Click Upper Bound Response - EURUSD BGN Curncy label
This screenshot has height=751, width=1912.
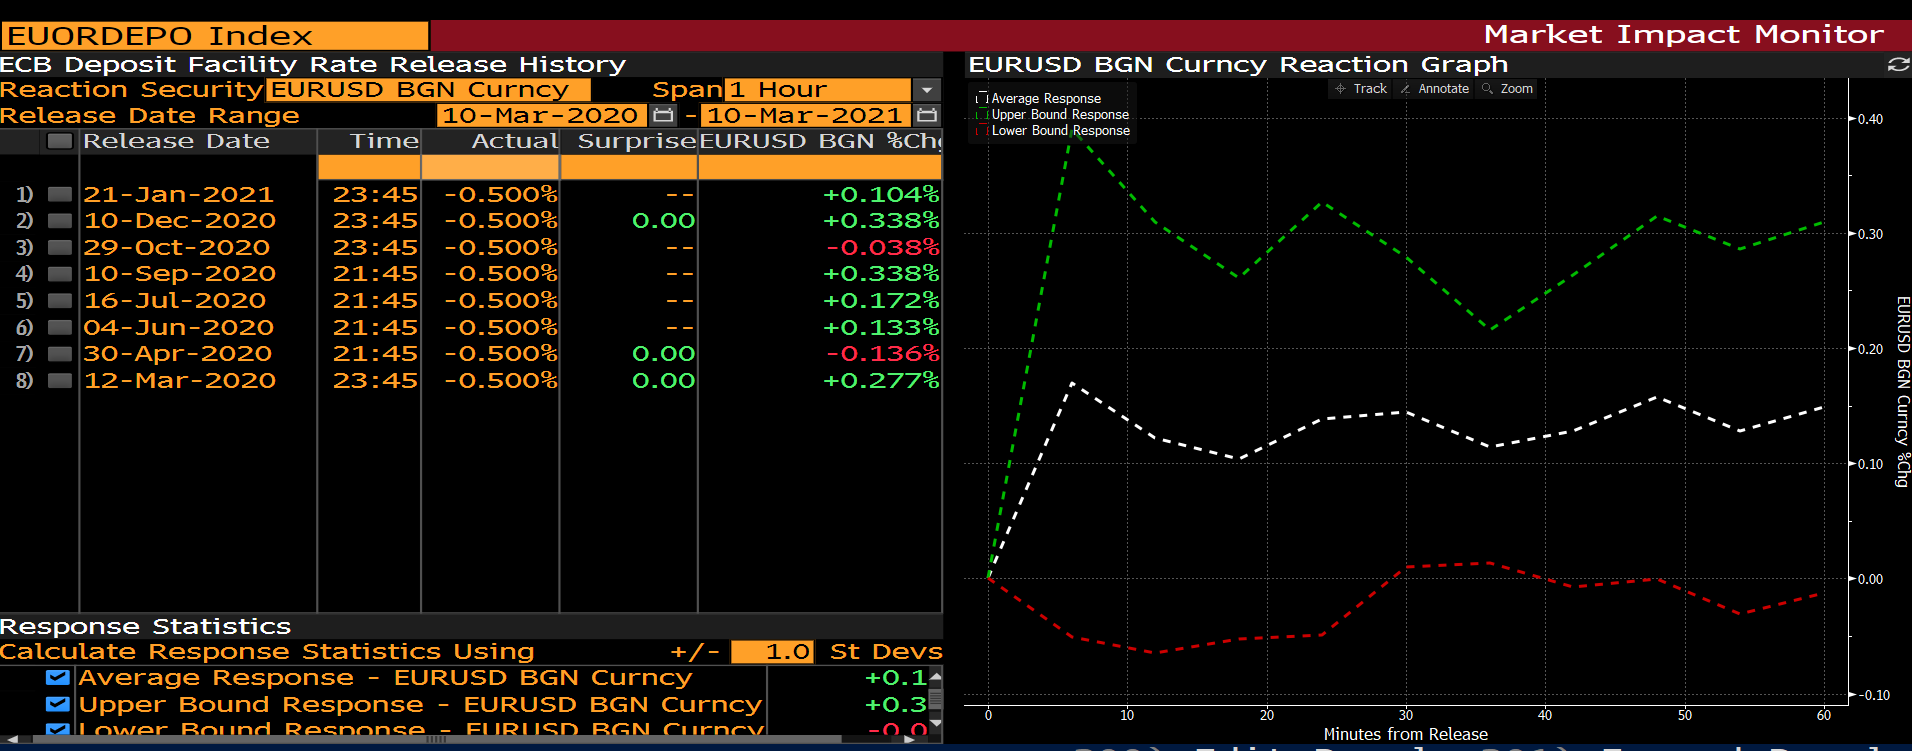420,704
